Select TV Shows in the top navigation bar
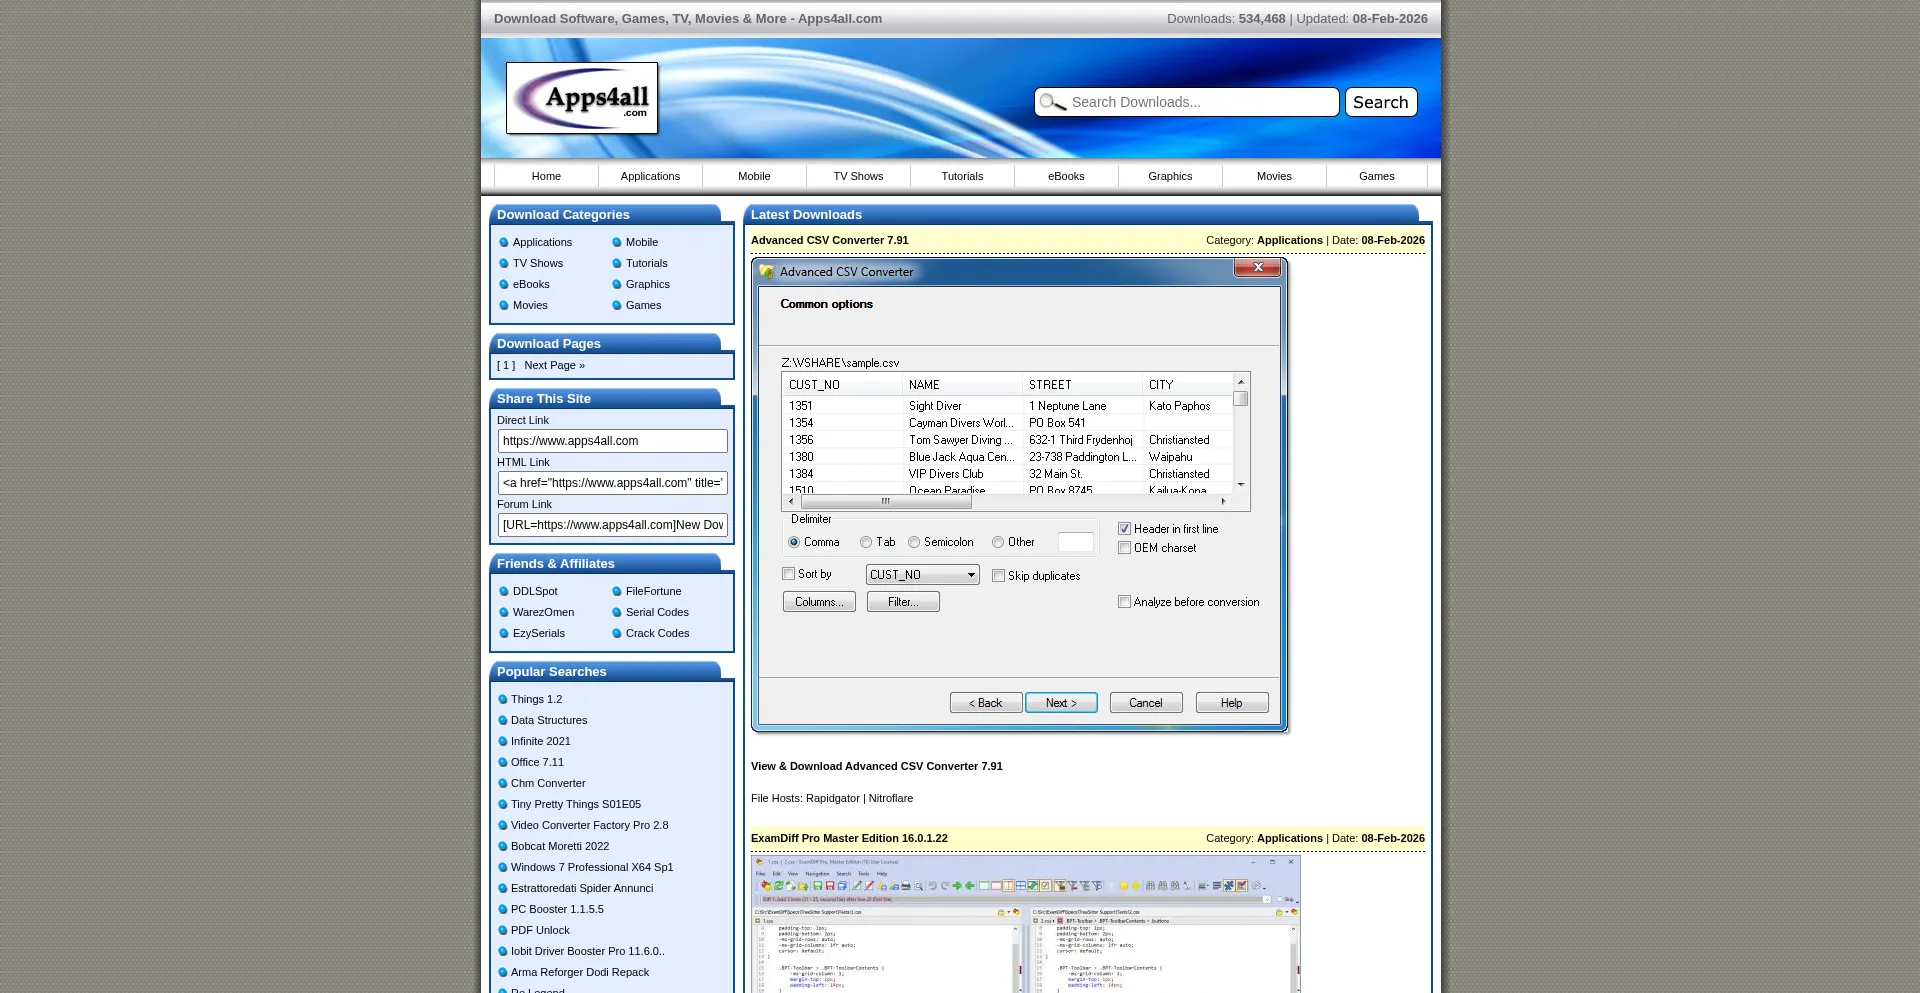Screen dimensions: 1920x993 858,176
